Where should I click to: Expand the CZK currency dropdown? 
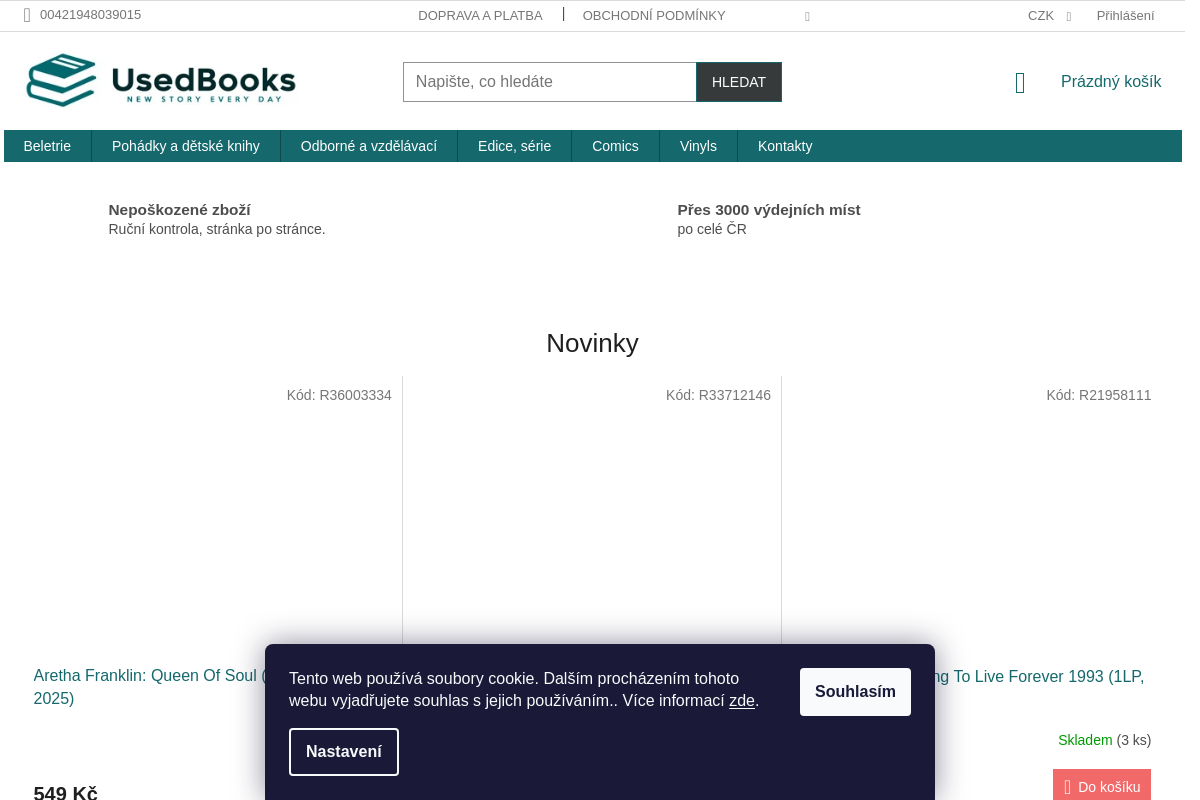[1049, 16]
